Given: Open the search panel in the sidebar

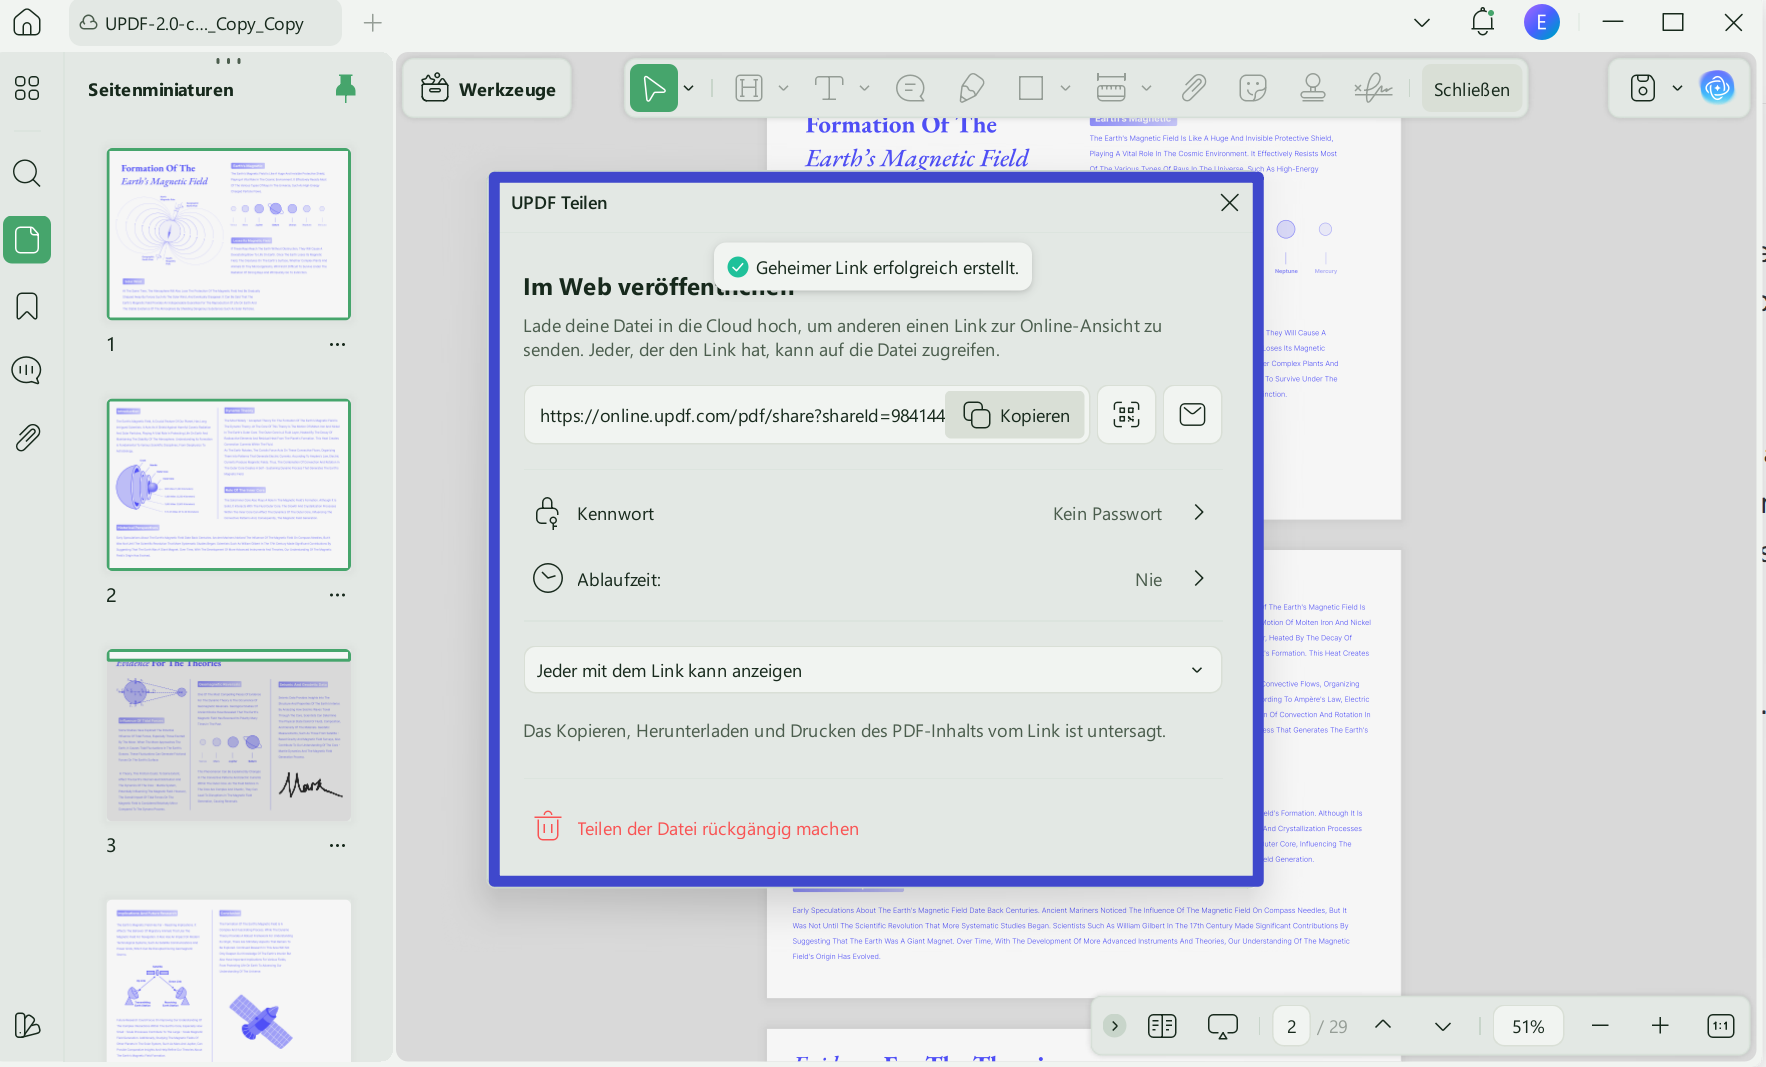Looking at the screenshot, I should point(27,173).
